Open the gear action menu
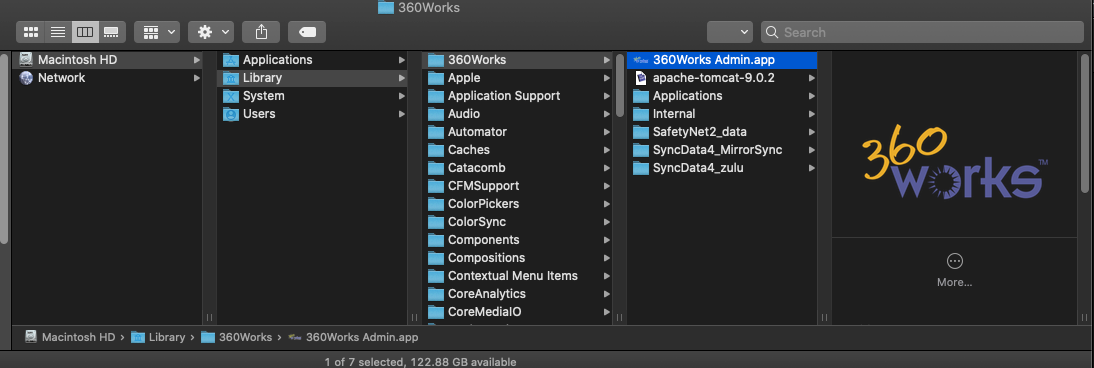Screen dimensions: 1094x368 point(211,32)
